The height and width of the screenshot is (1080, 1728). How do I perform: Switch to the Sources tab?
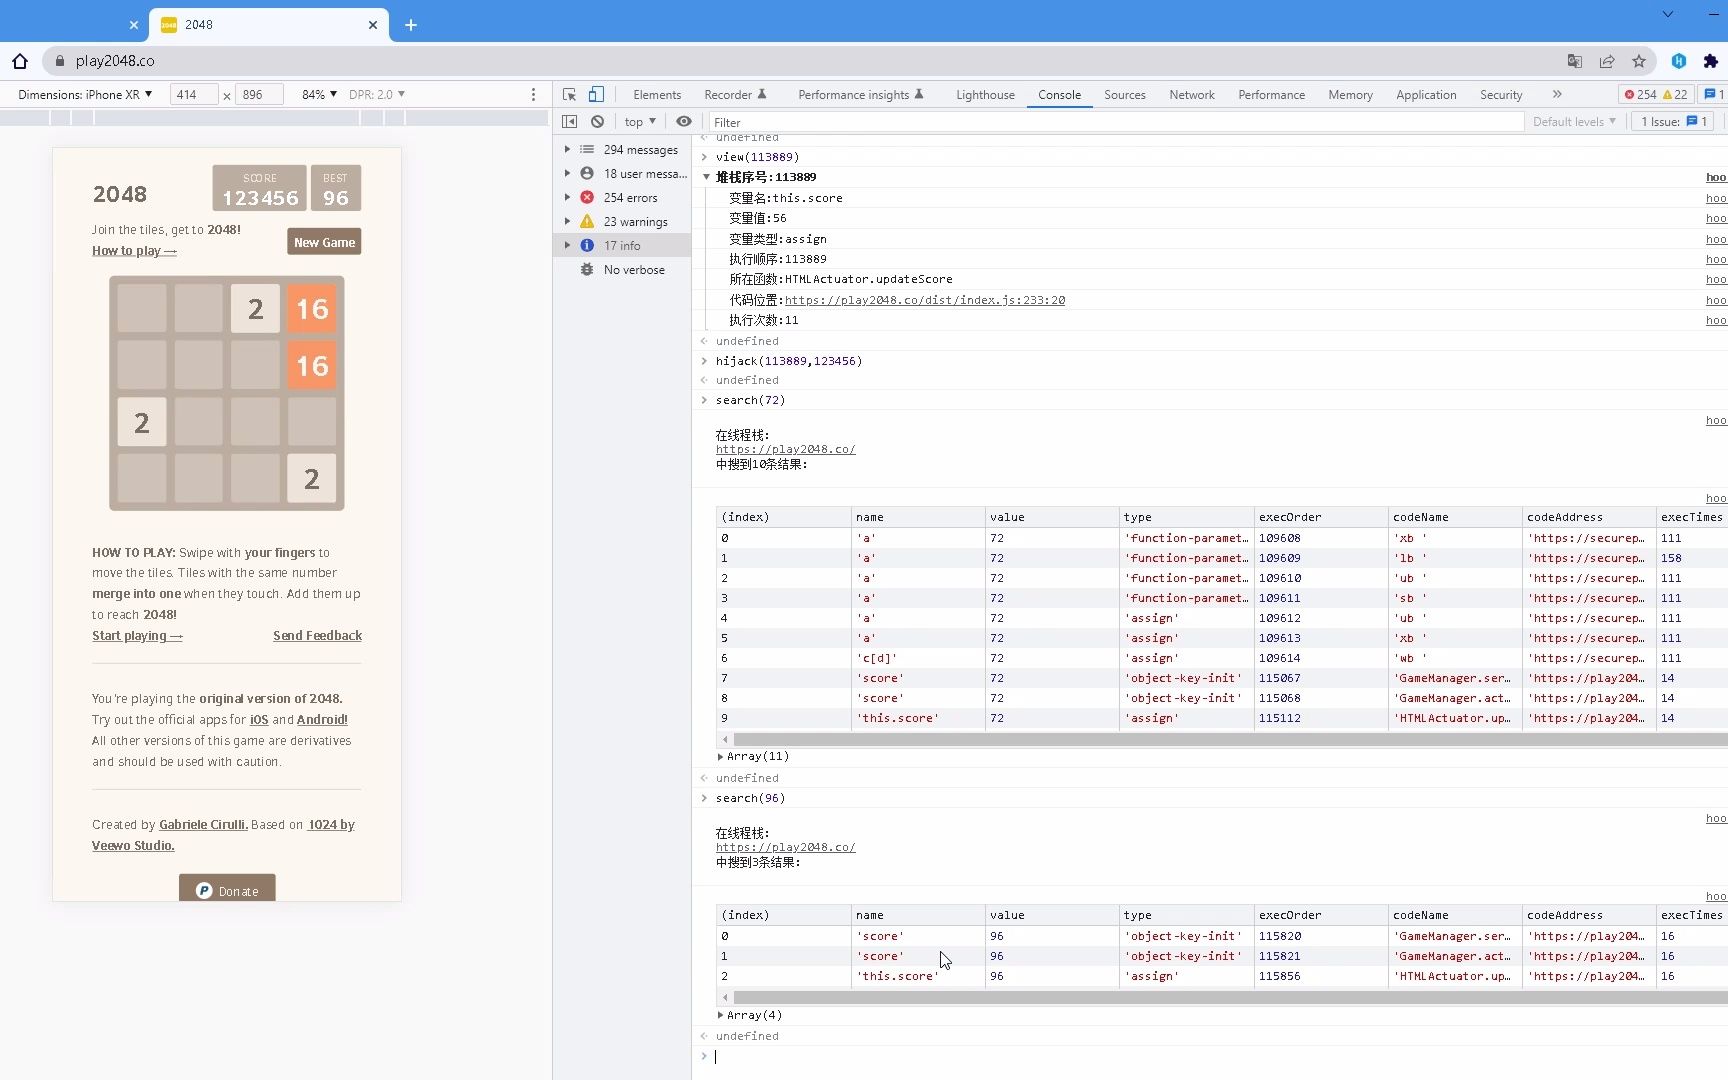(x=1125, y=94)
